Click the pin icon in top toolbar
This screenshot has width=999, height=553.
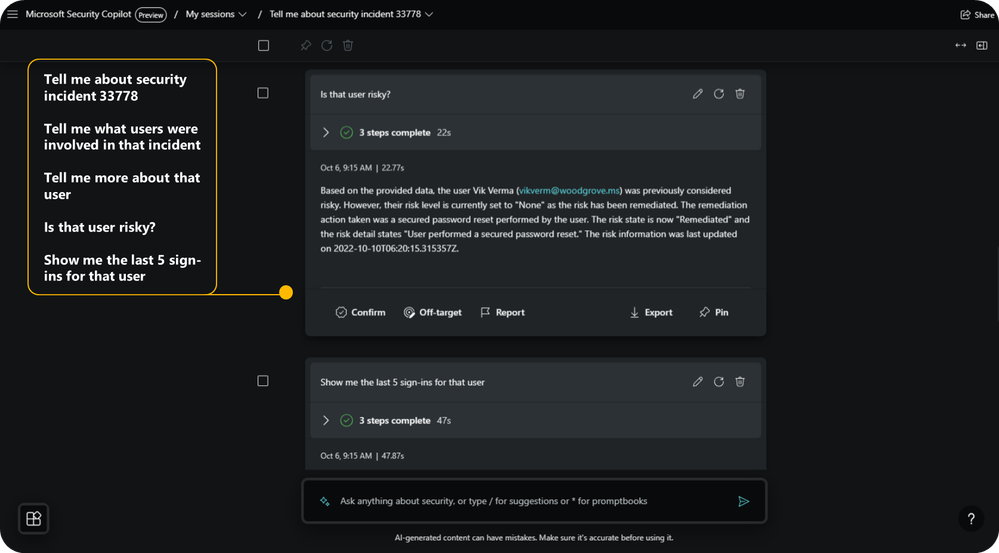coord(306,45)
